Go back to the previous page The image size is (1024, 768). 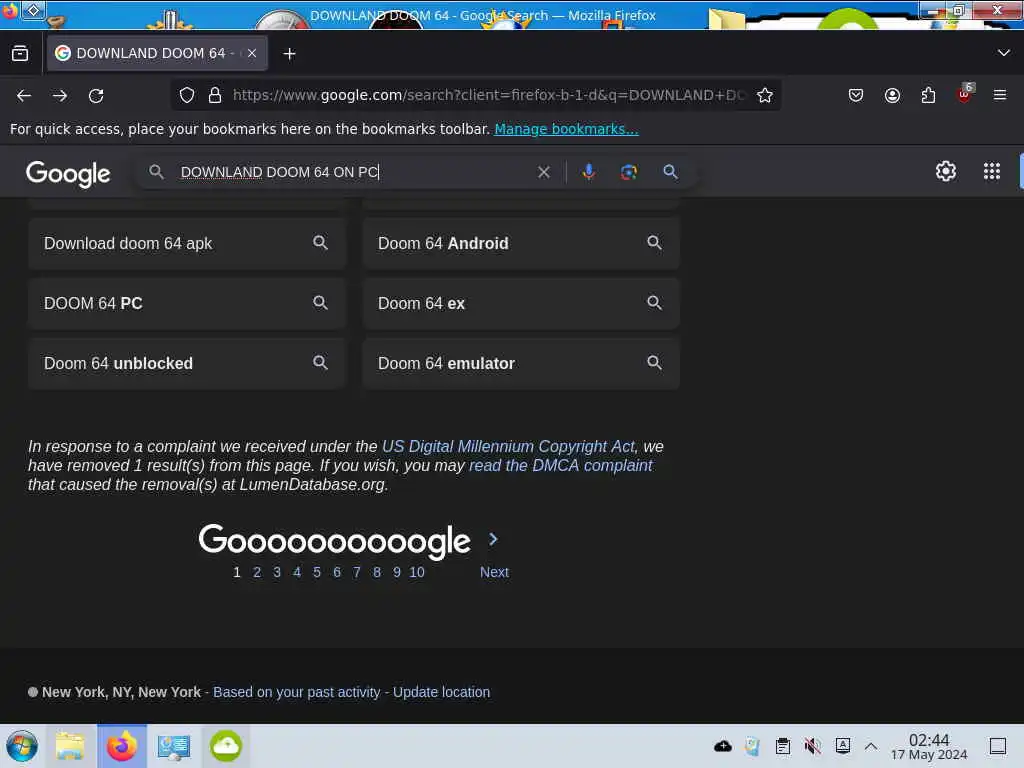tap(24, 95)
